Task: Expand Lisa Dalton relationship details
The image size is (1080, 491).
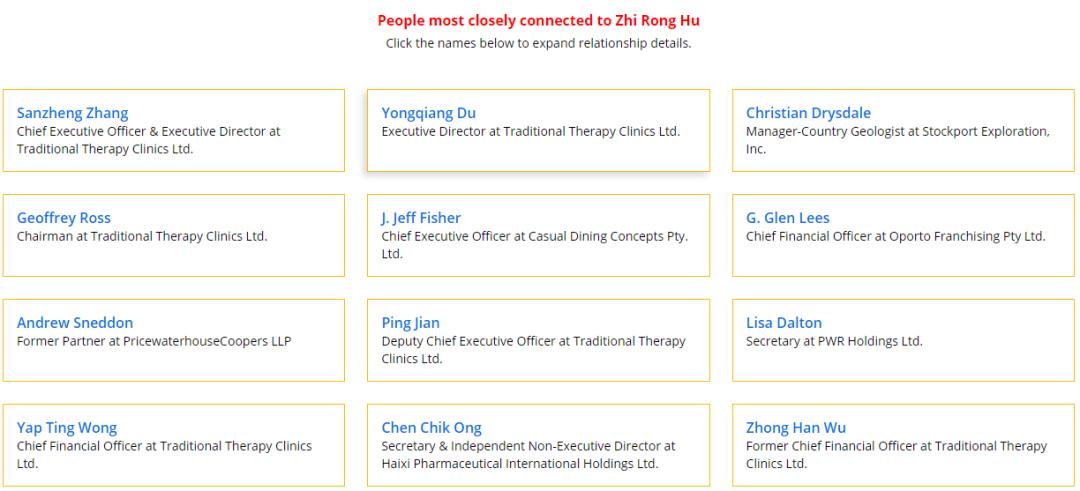Action: coord(784,323)
